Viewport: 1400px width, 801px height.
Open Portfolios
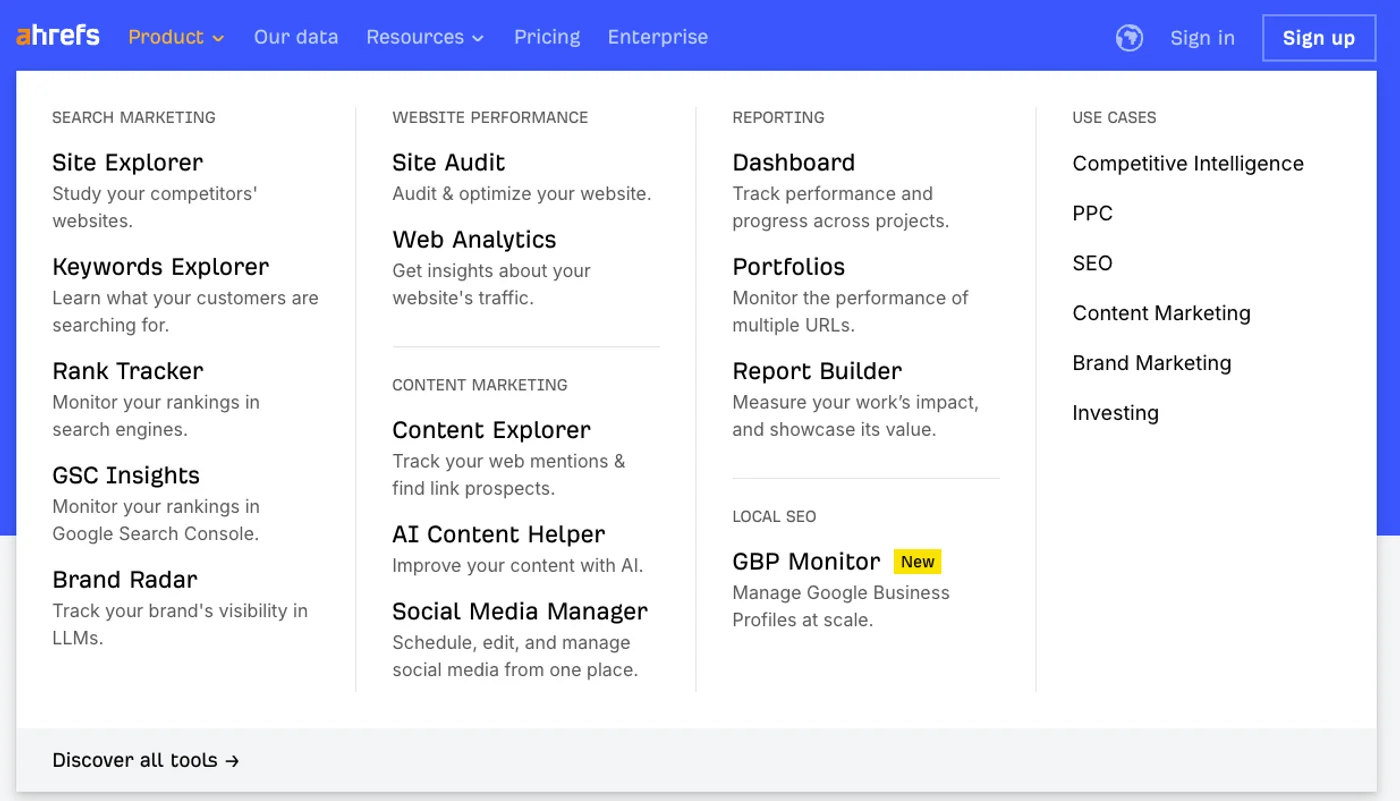[788, 267]
